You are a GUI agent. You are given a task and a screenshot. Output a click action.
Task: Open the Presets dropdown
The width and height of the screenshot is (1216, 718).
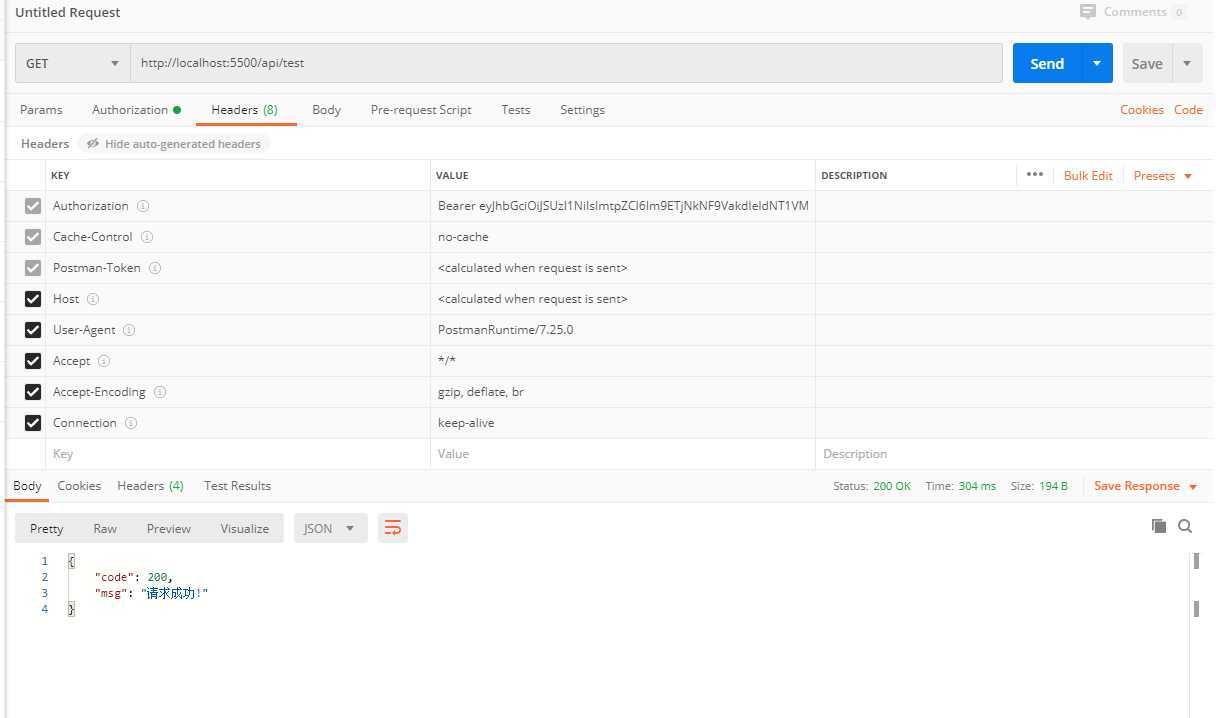1163,176
